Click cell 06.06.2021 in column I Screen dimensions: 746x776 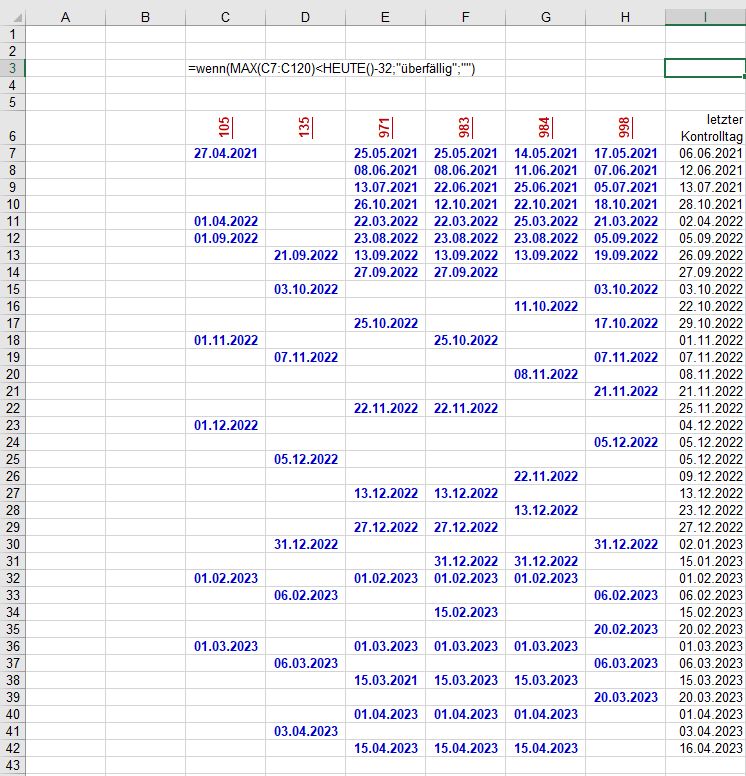click(x=705, y=153)
